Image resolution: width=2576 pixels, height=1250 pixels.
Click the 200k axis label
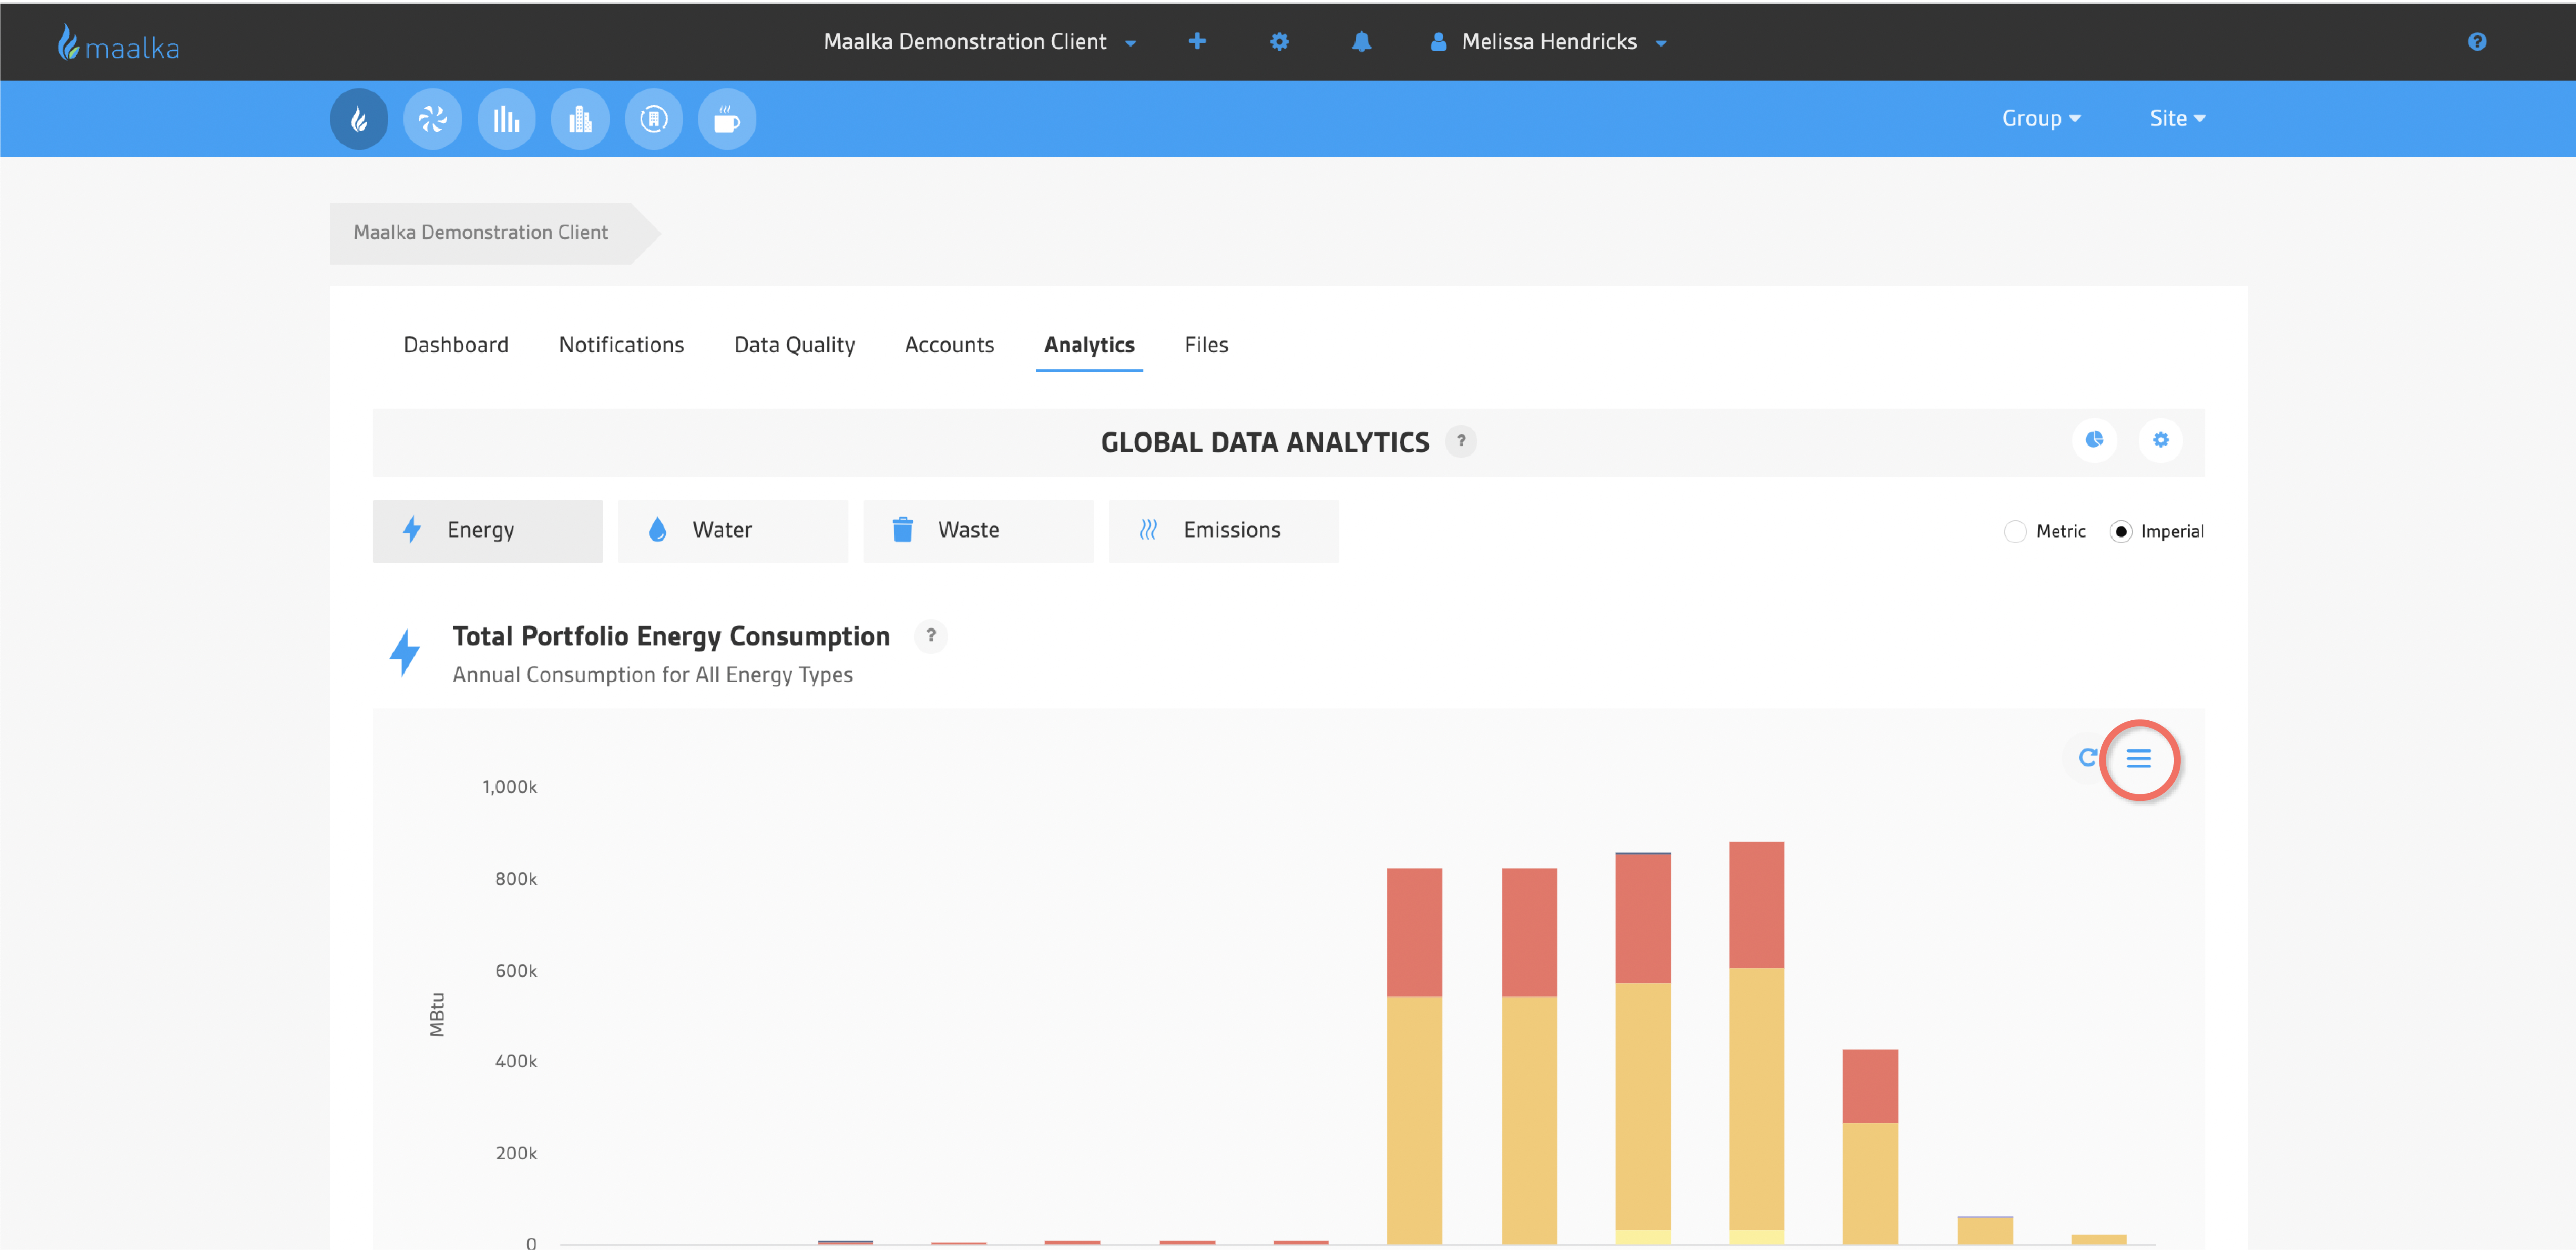click(516, 1153)
